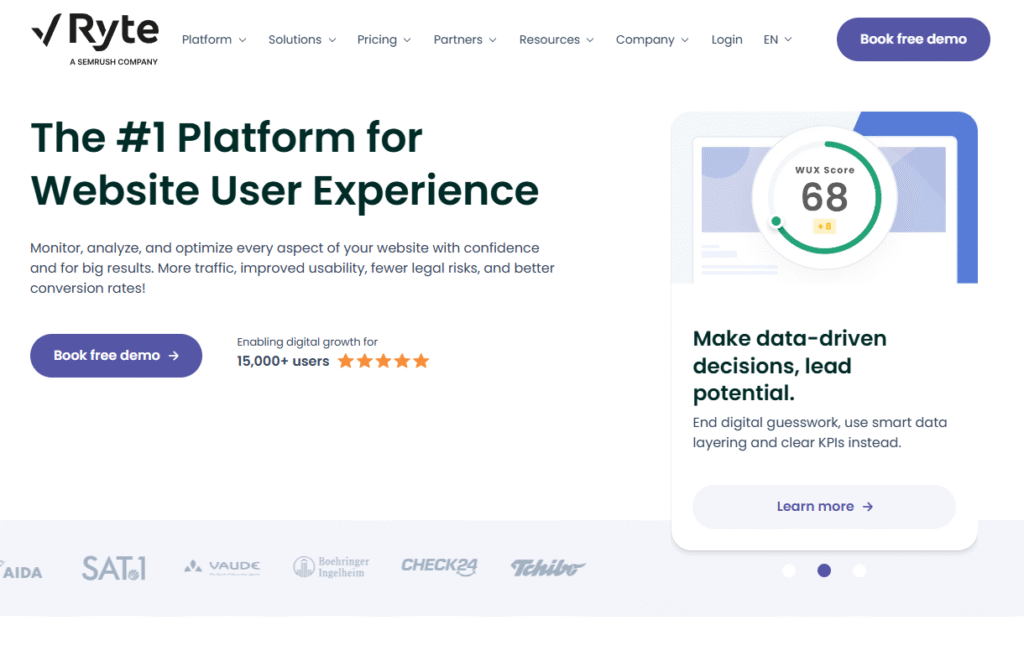
Task: Click the AIDA logo
Action: (x=22, y=571)
